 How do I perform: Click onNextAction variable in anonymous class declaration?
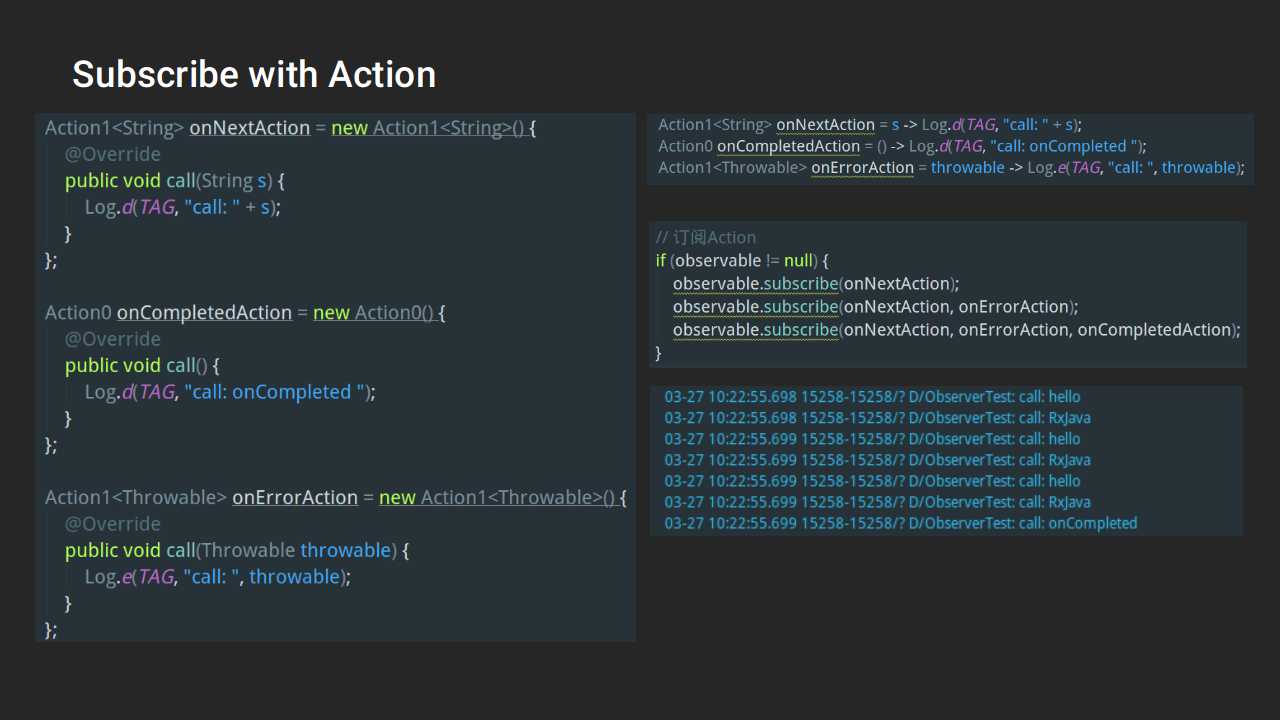click(249, 128)
